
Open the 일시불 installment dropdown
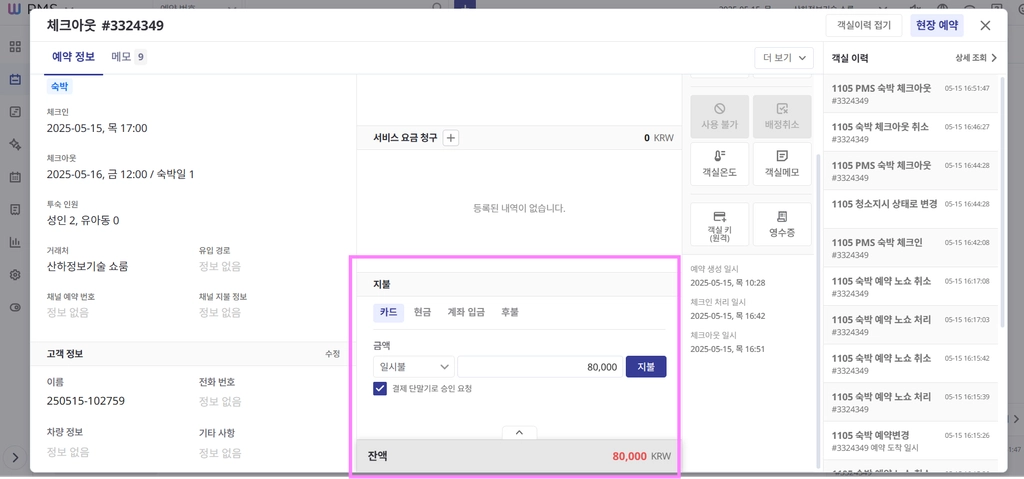[x=413, y=367]
